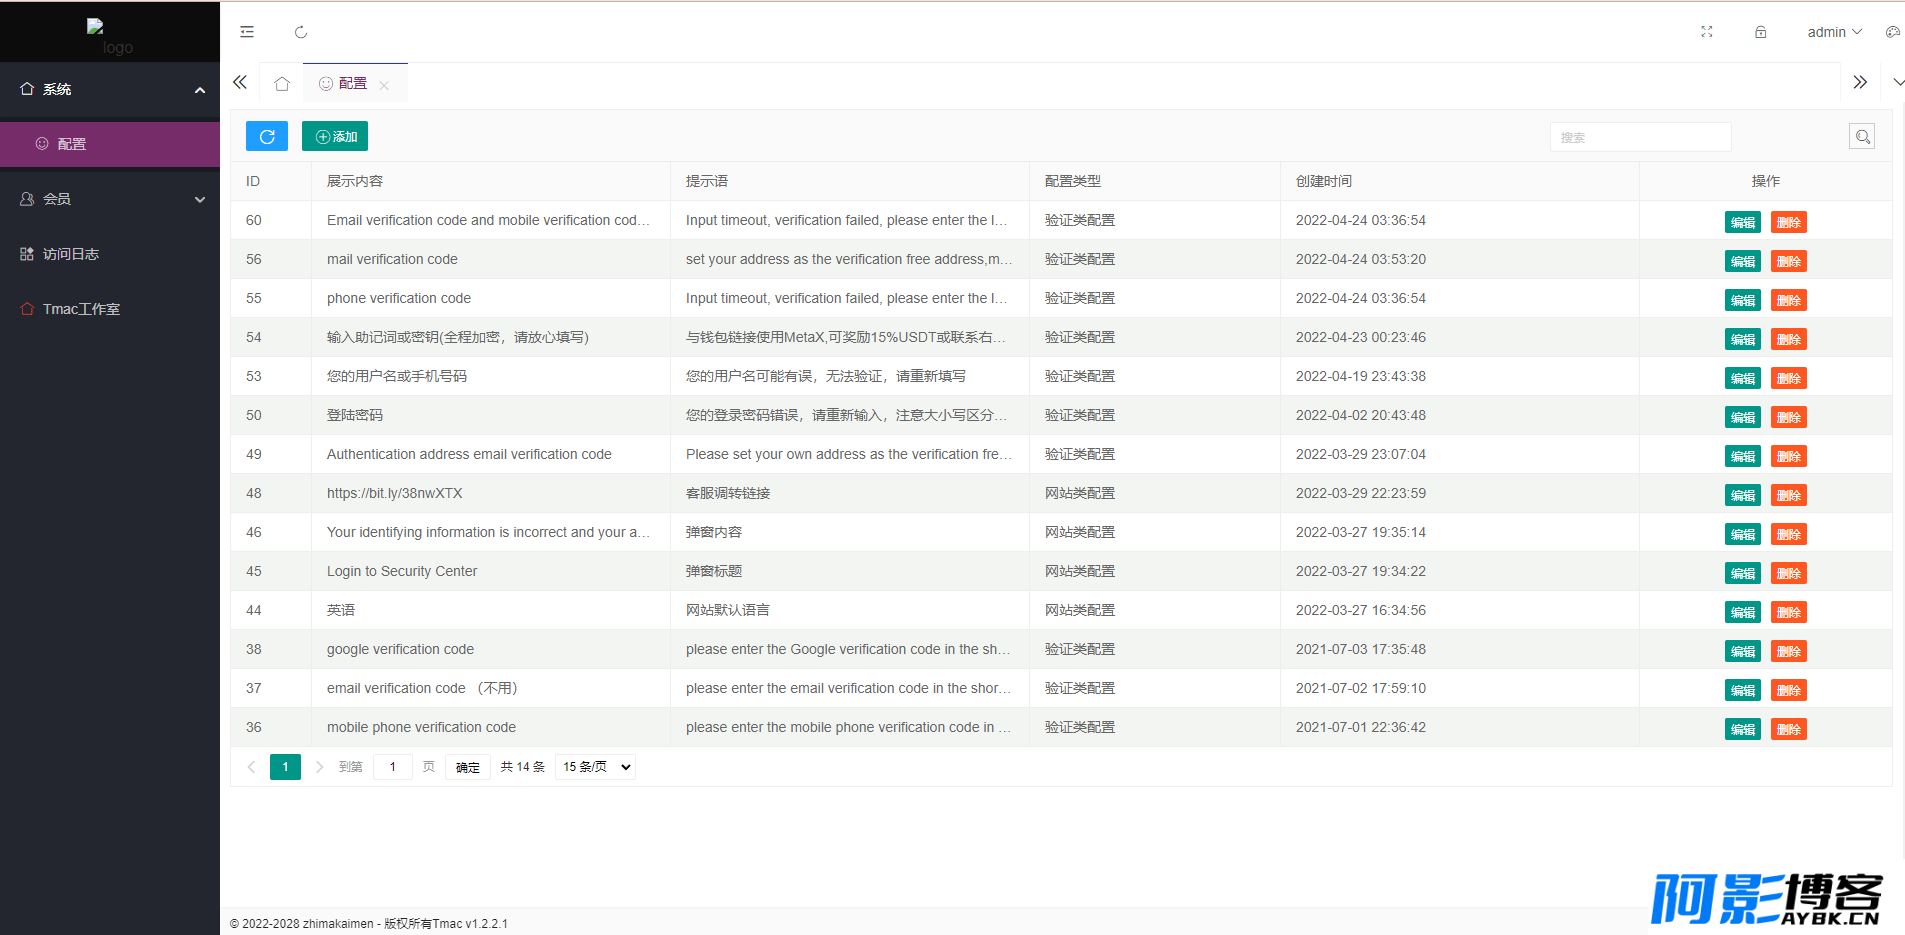Open 访问日志 in the sidebar
1905x935 pixels.
click(x=110, y=254)
